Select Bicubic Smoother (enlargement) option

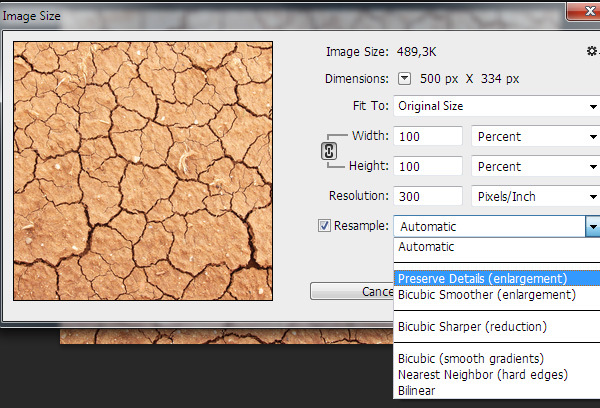(486, 294)
